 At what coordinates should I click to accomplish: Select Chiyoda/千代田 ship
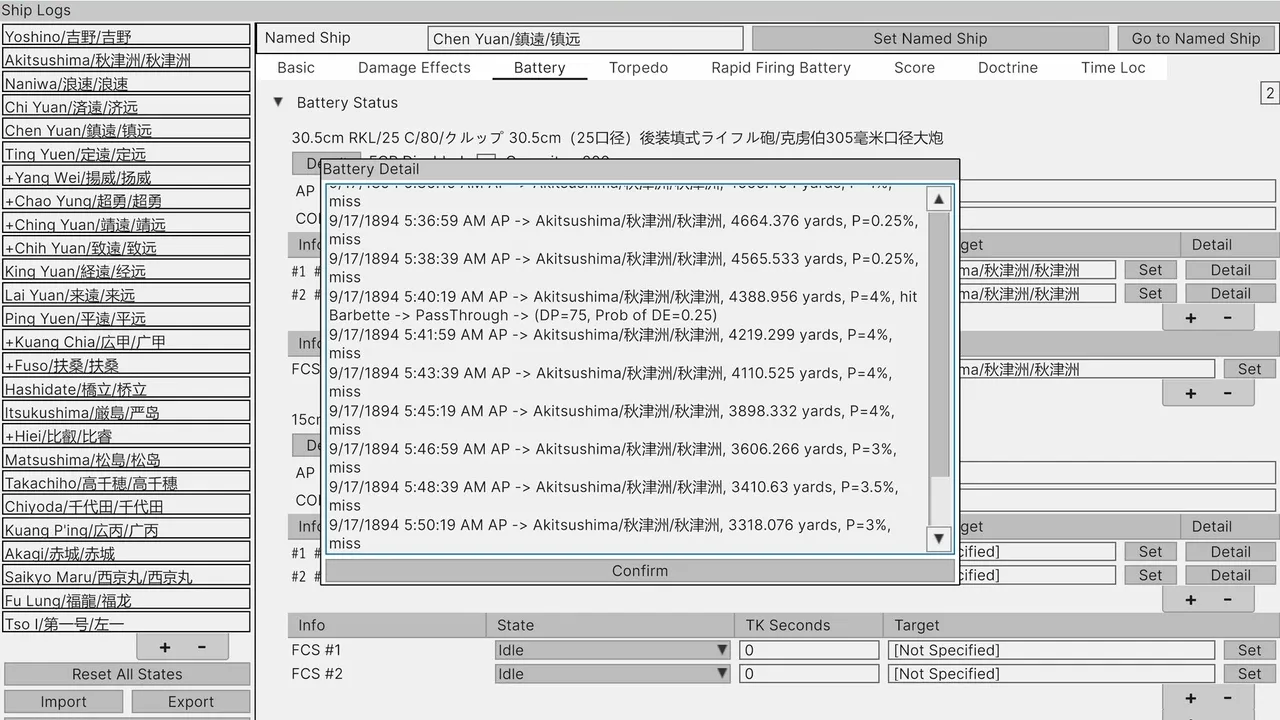click(126, 507)
